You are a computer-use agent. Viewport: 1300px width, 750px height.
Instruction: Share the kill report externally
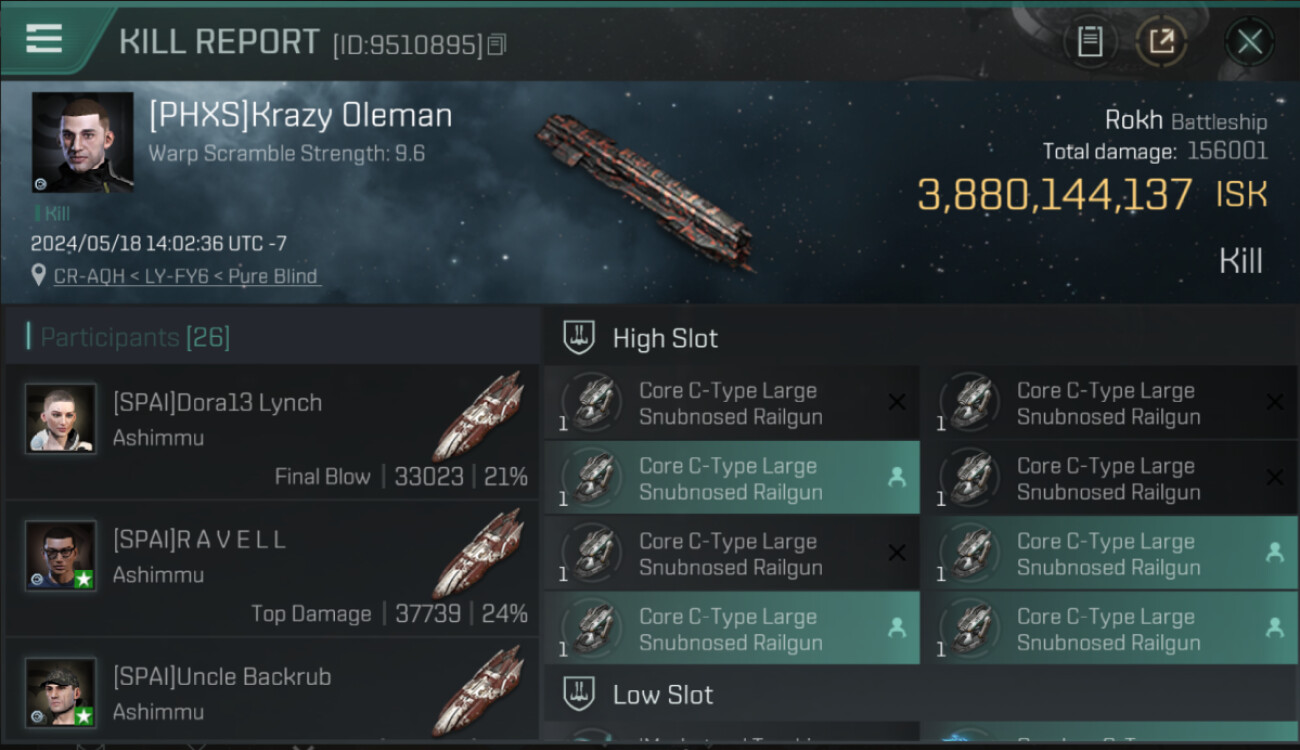[1161, 42]
